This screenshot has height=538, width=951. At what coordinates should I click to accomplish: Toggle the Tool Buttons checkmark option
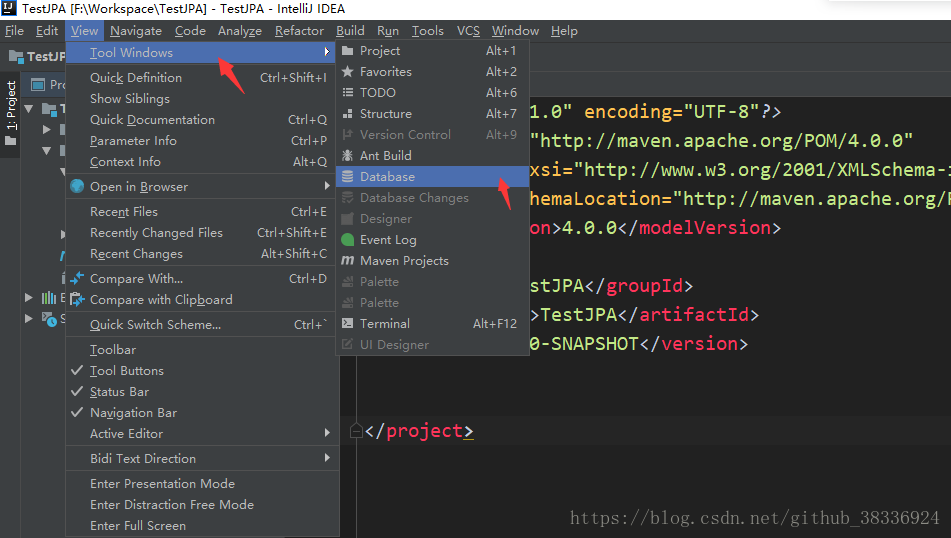pyautogui.click(x=202, y=371)
